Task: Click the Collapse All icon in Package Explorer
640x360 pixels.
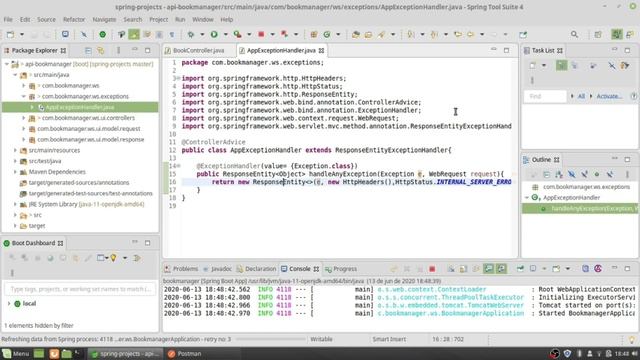Action: 88,51
